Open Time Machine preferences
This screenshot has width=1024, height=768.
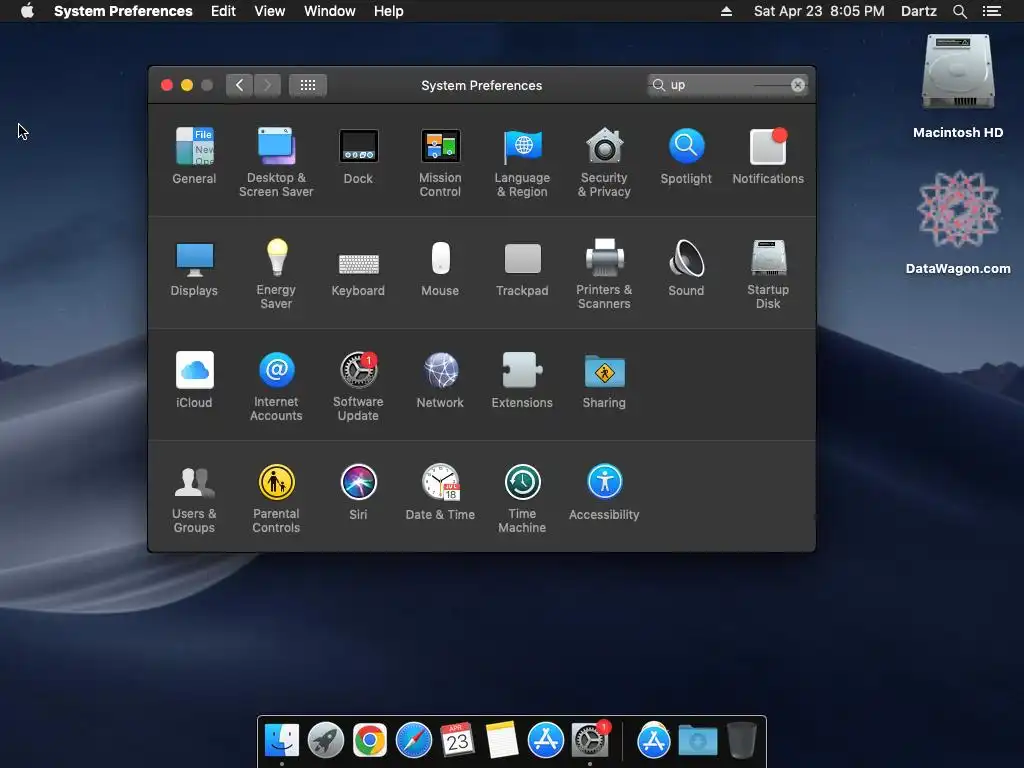coord(522,498)
